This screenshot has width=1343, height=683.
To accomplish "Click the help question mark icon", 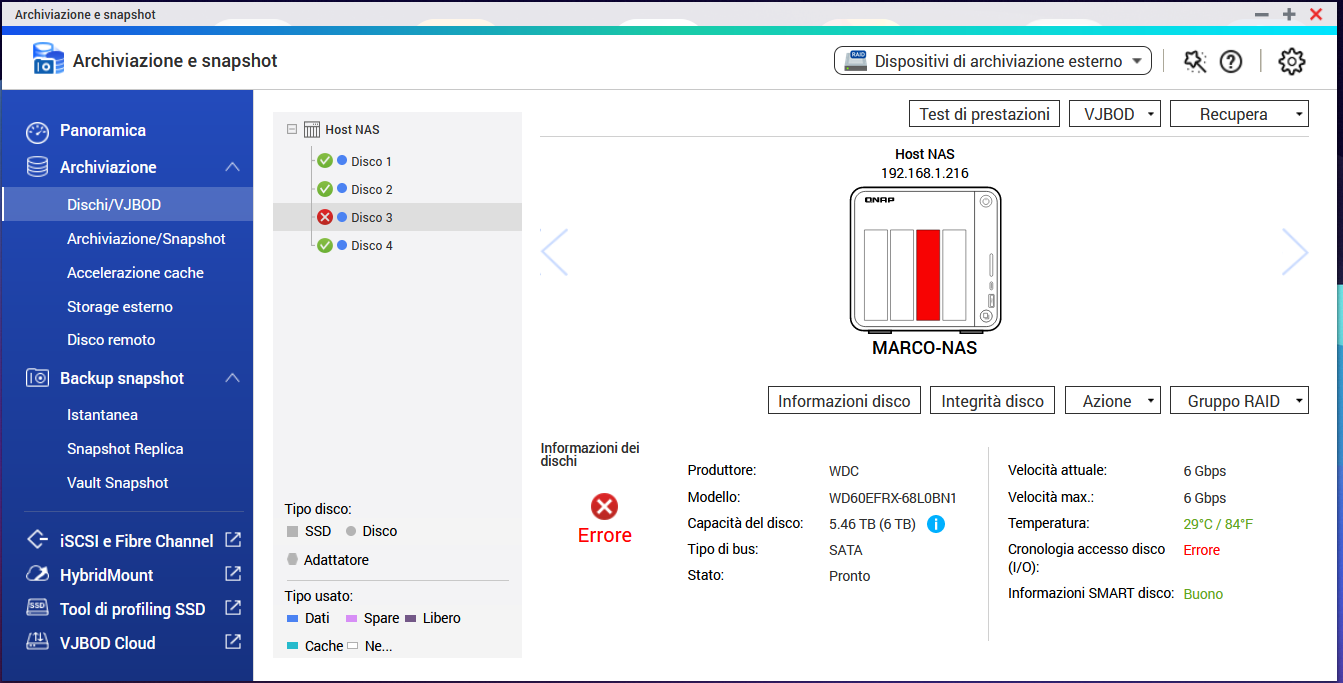I will tap(1231, 61).
